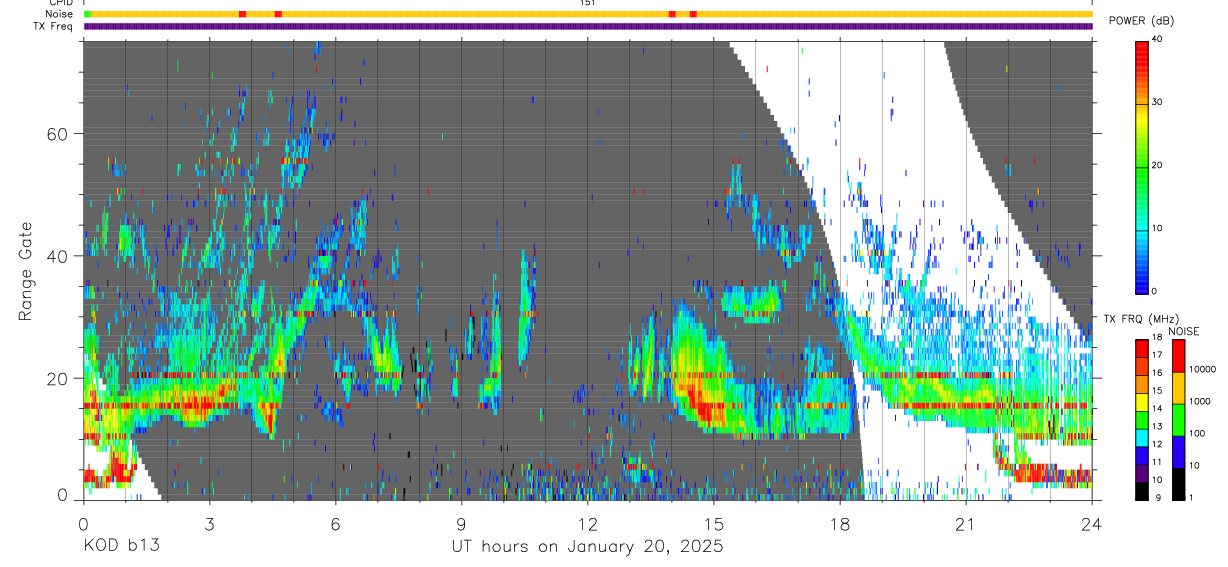Click the TX FRQ (MHz) color scale bar

1142,420
